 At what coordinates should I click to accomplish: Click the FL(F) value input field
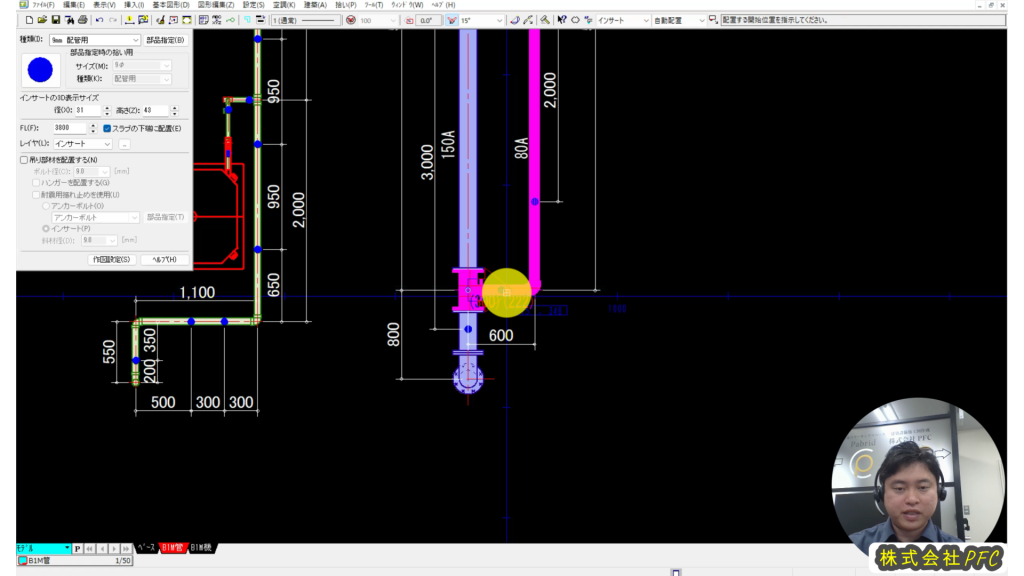click(x=68, y=128)
